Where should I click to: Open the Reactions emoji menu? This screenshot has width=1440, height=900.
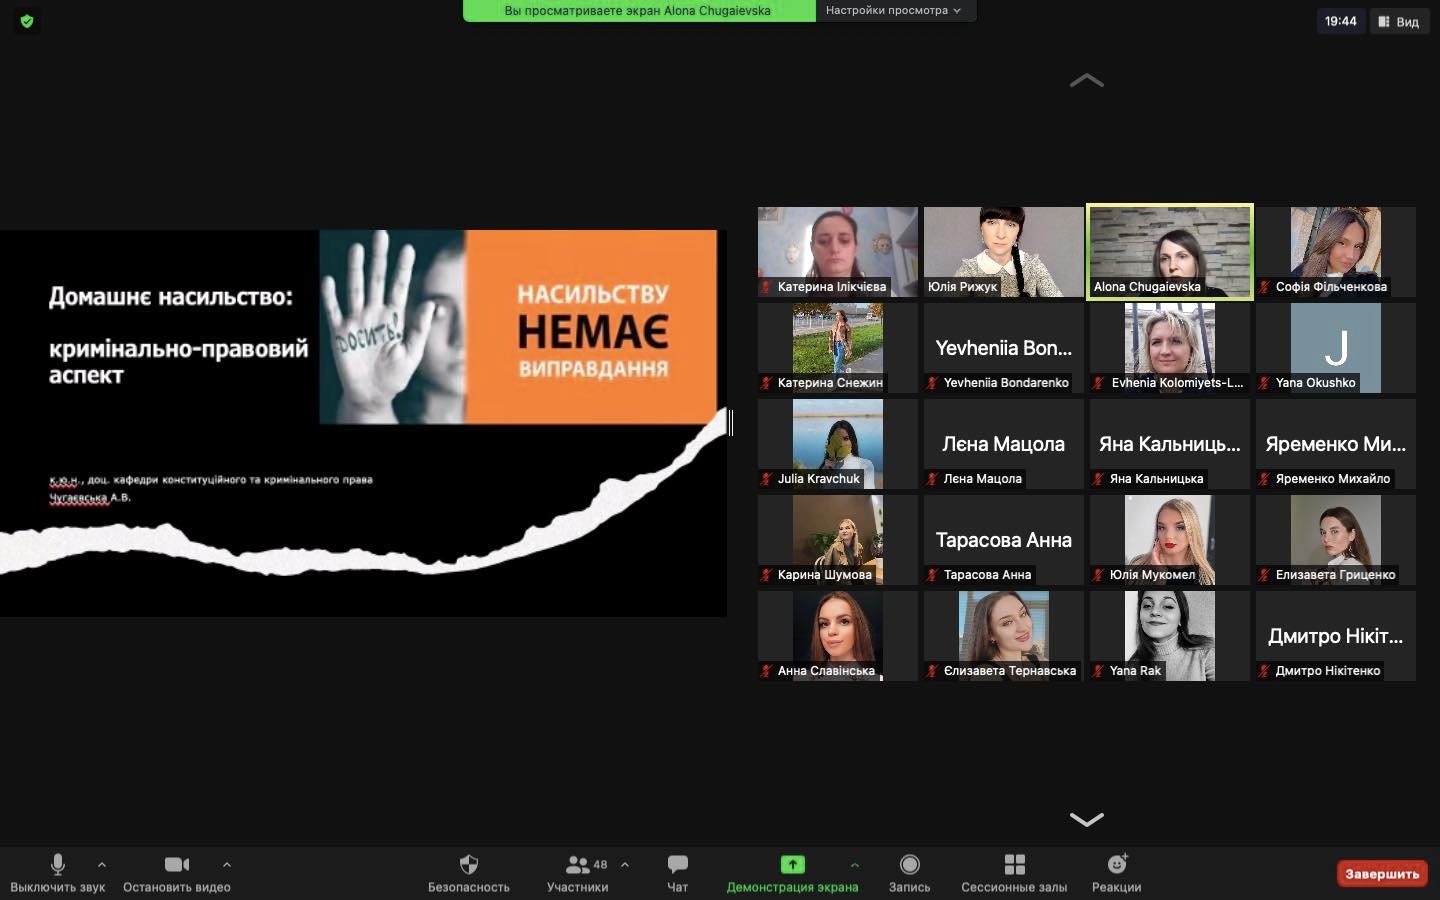pyautogui.click(x=1117, y=864)
